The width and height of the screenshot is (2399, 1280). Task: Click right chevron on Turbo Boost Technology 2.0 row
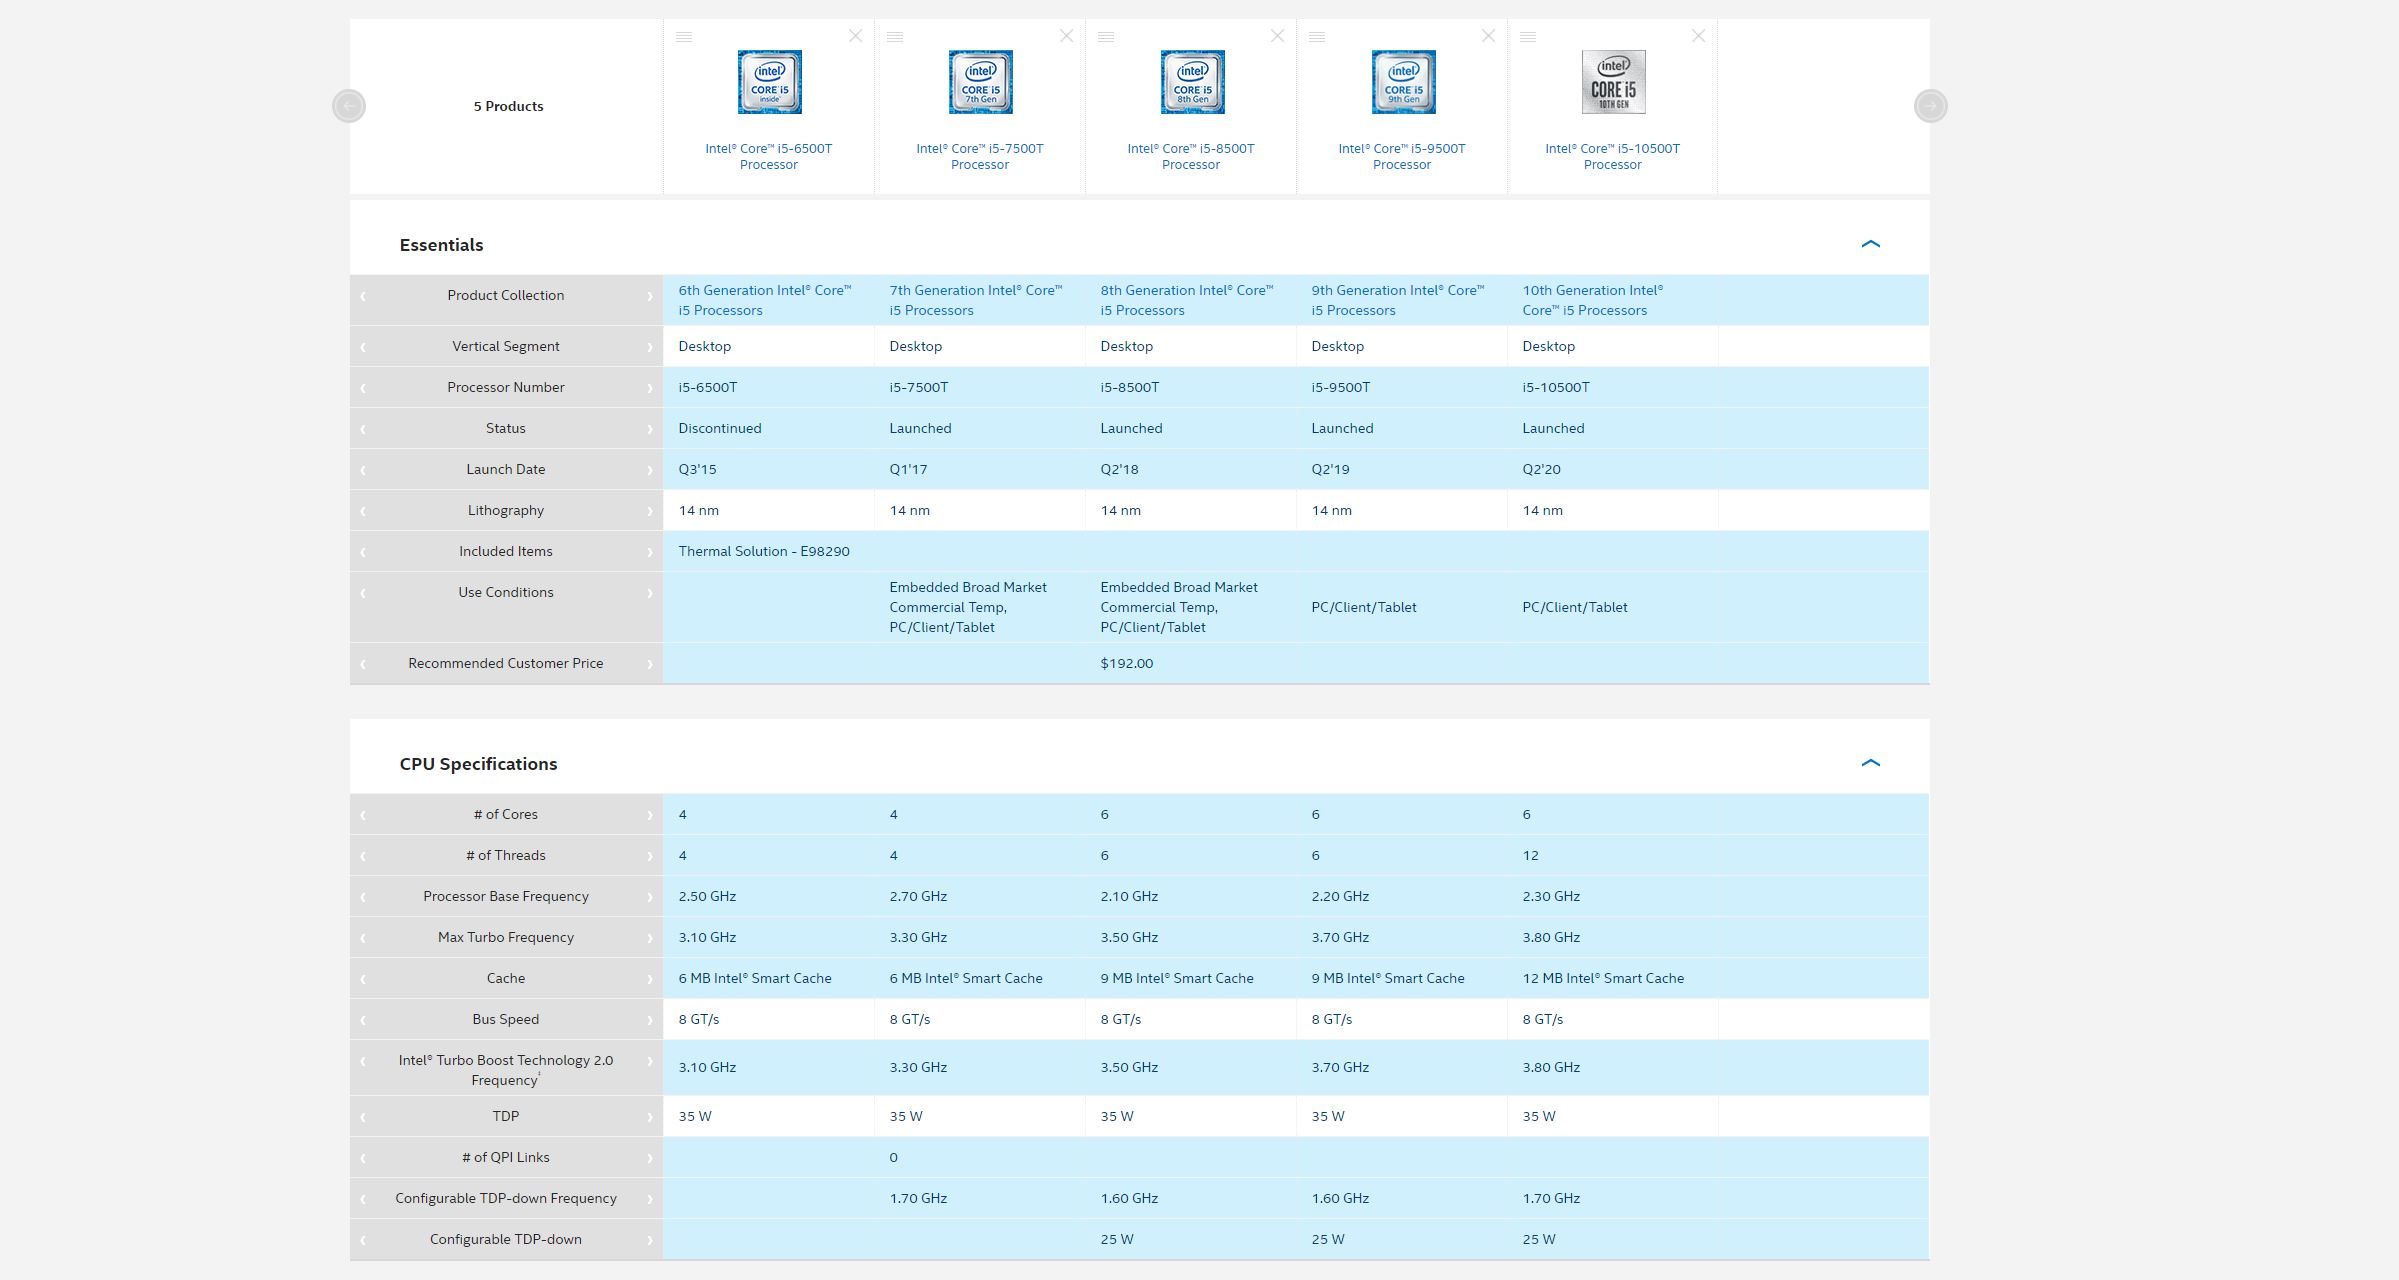click(x=650, y=1061)
